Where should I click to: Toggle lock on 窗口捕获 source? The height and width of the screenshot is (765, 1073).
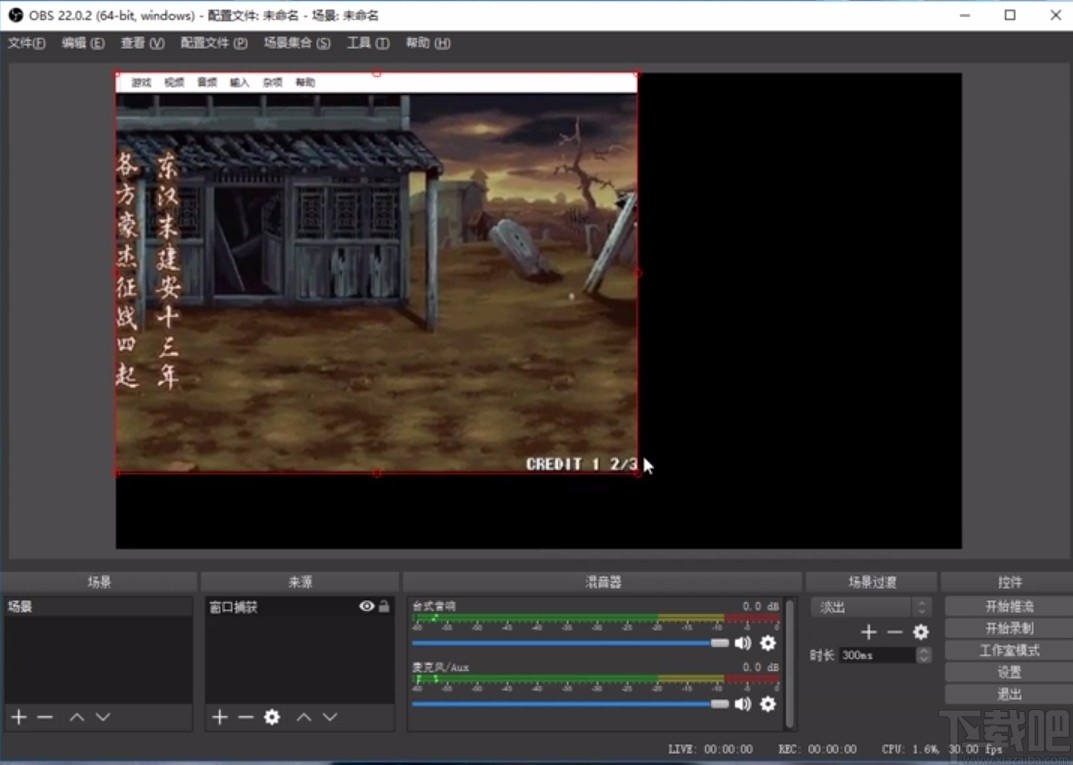pos(384,606)
